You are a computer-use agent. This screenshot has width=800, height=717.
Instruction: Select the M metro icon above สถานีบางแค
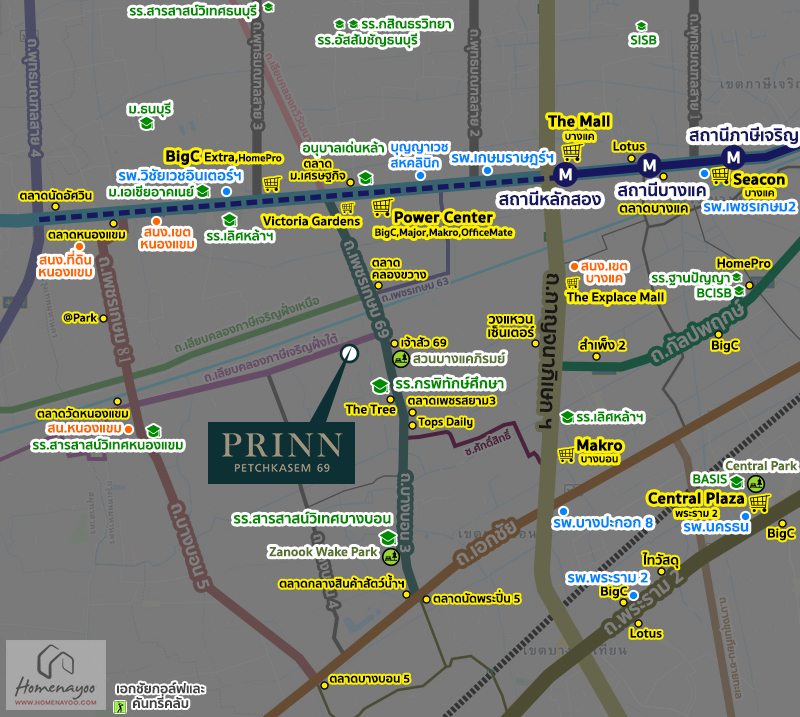coord(649,165)
